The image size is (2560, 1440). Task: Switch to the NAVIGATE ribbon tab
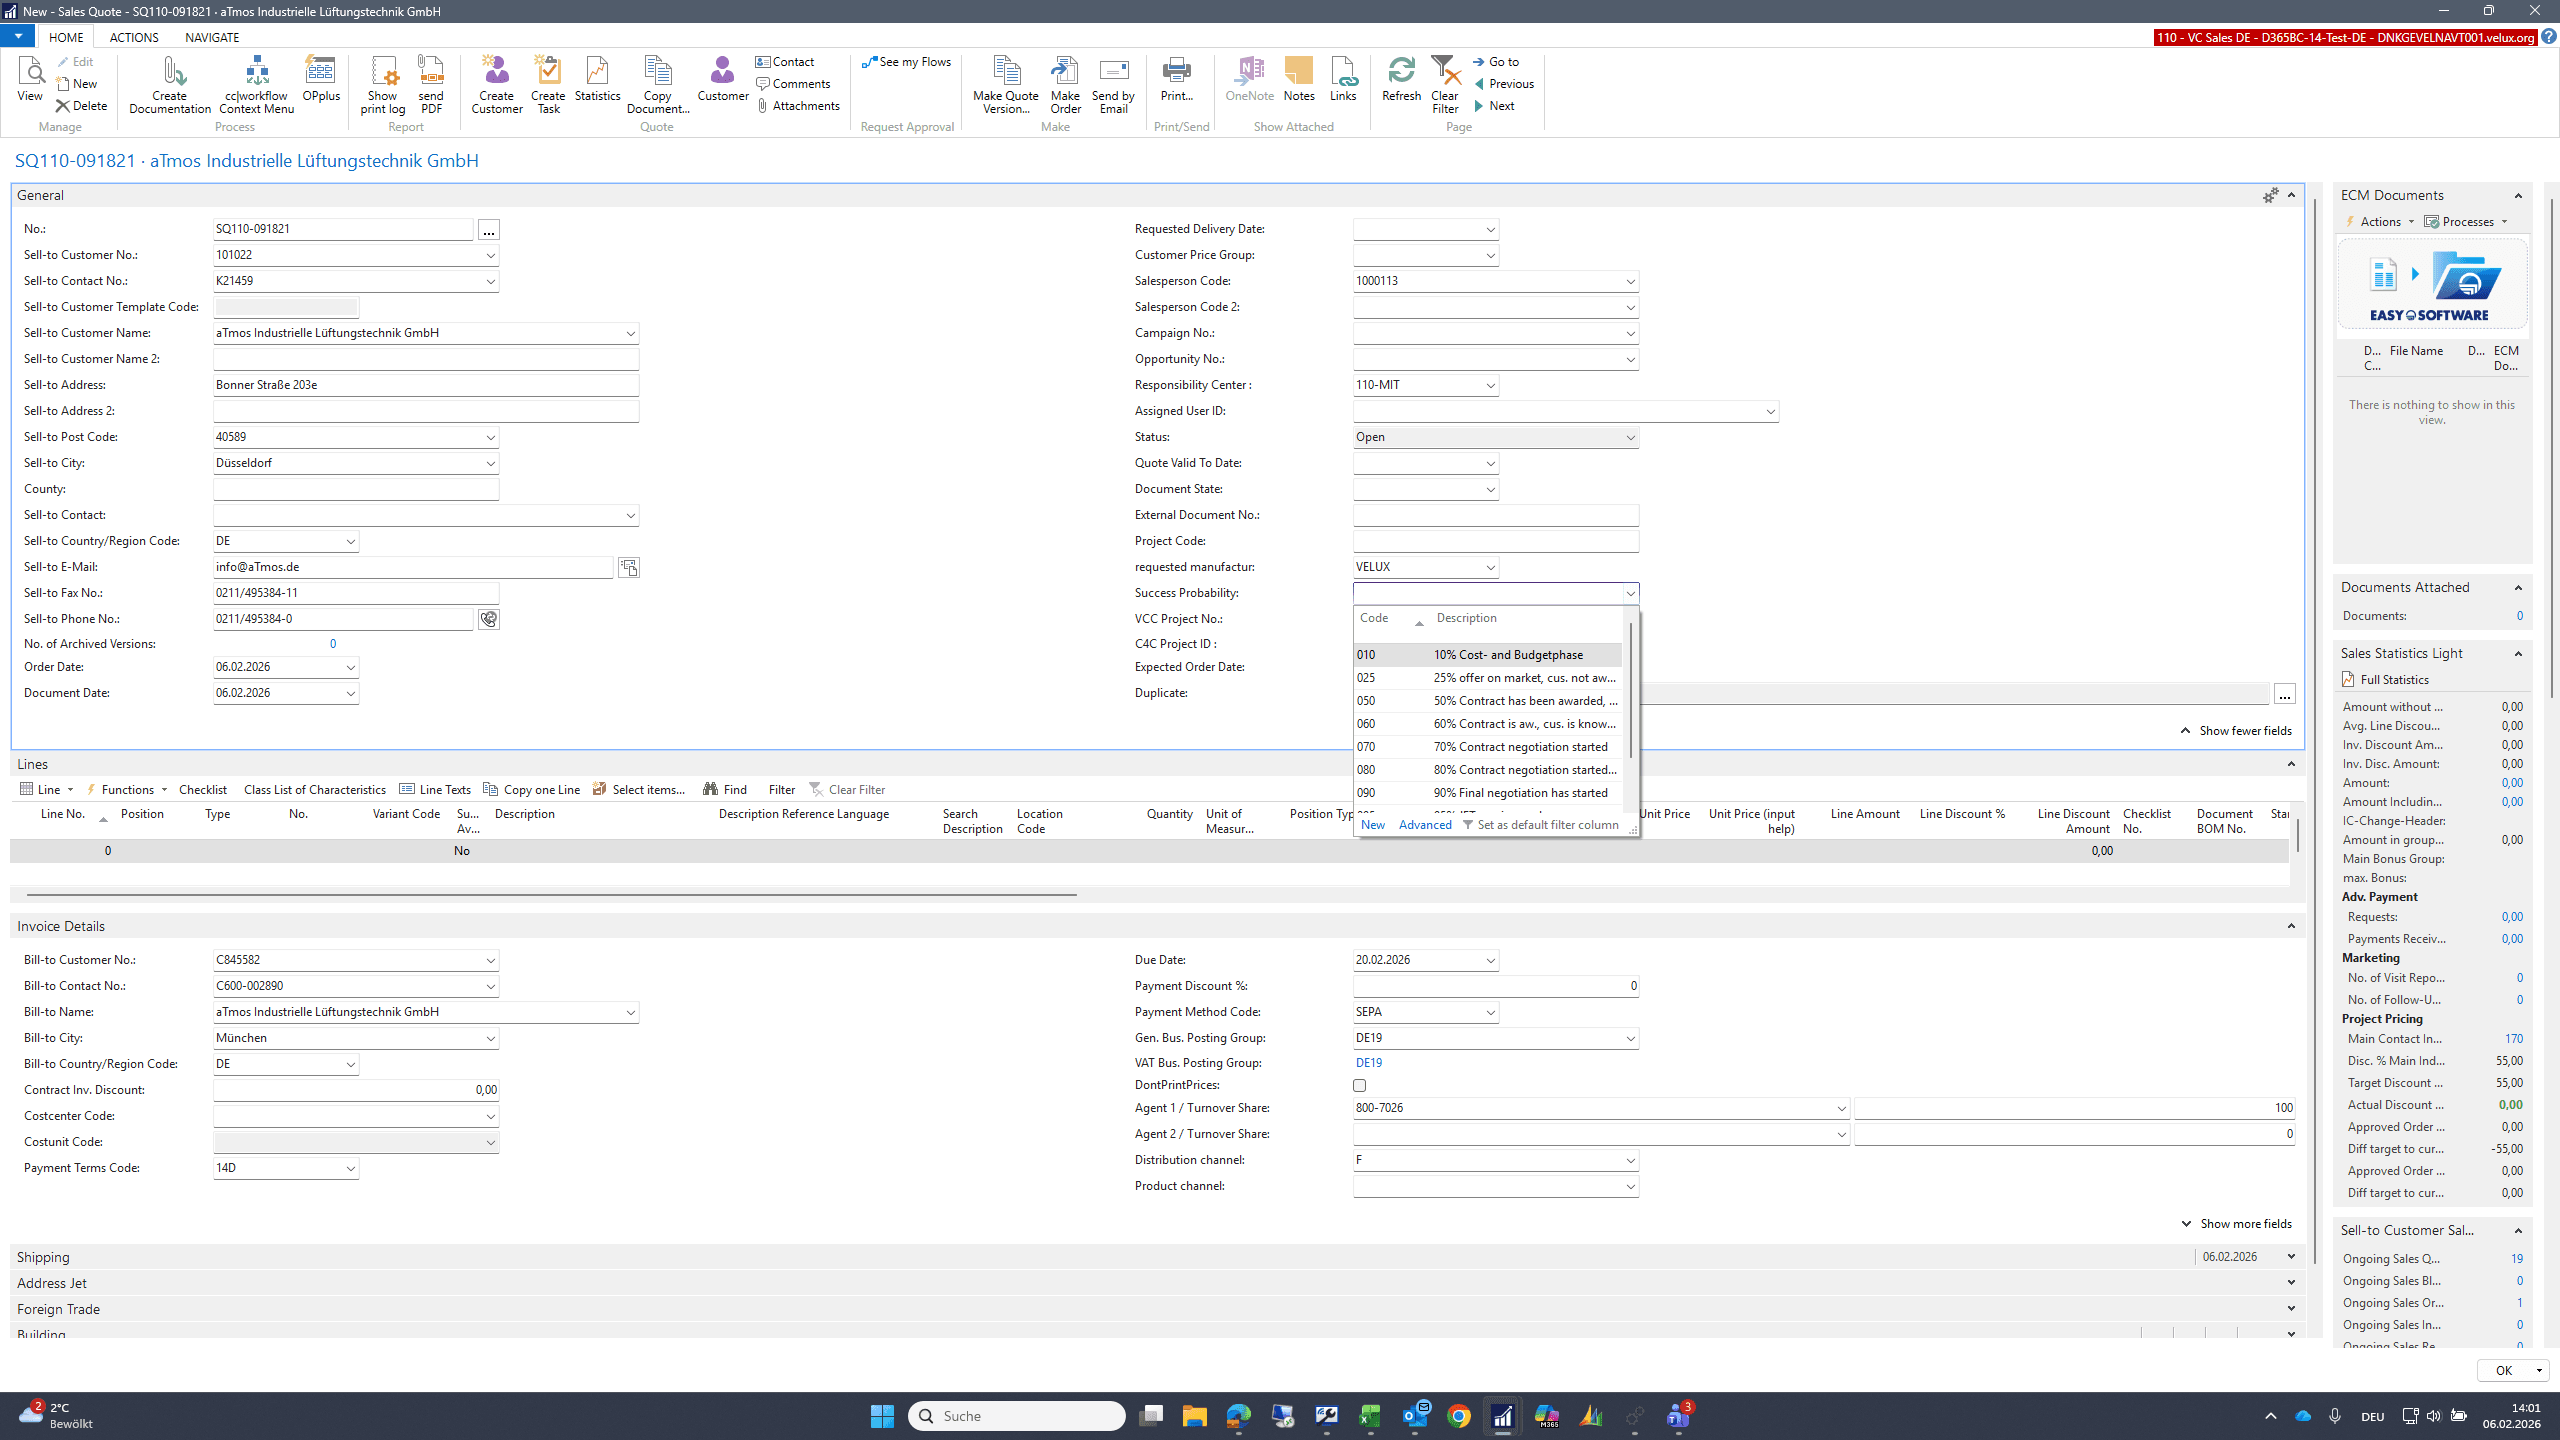[212, 37]
